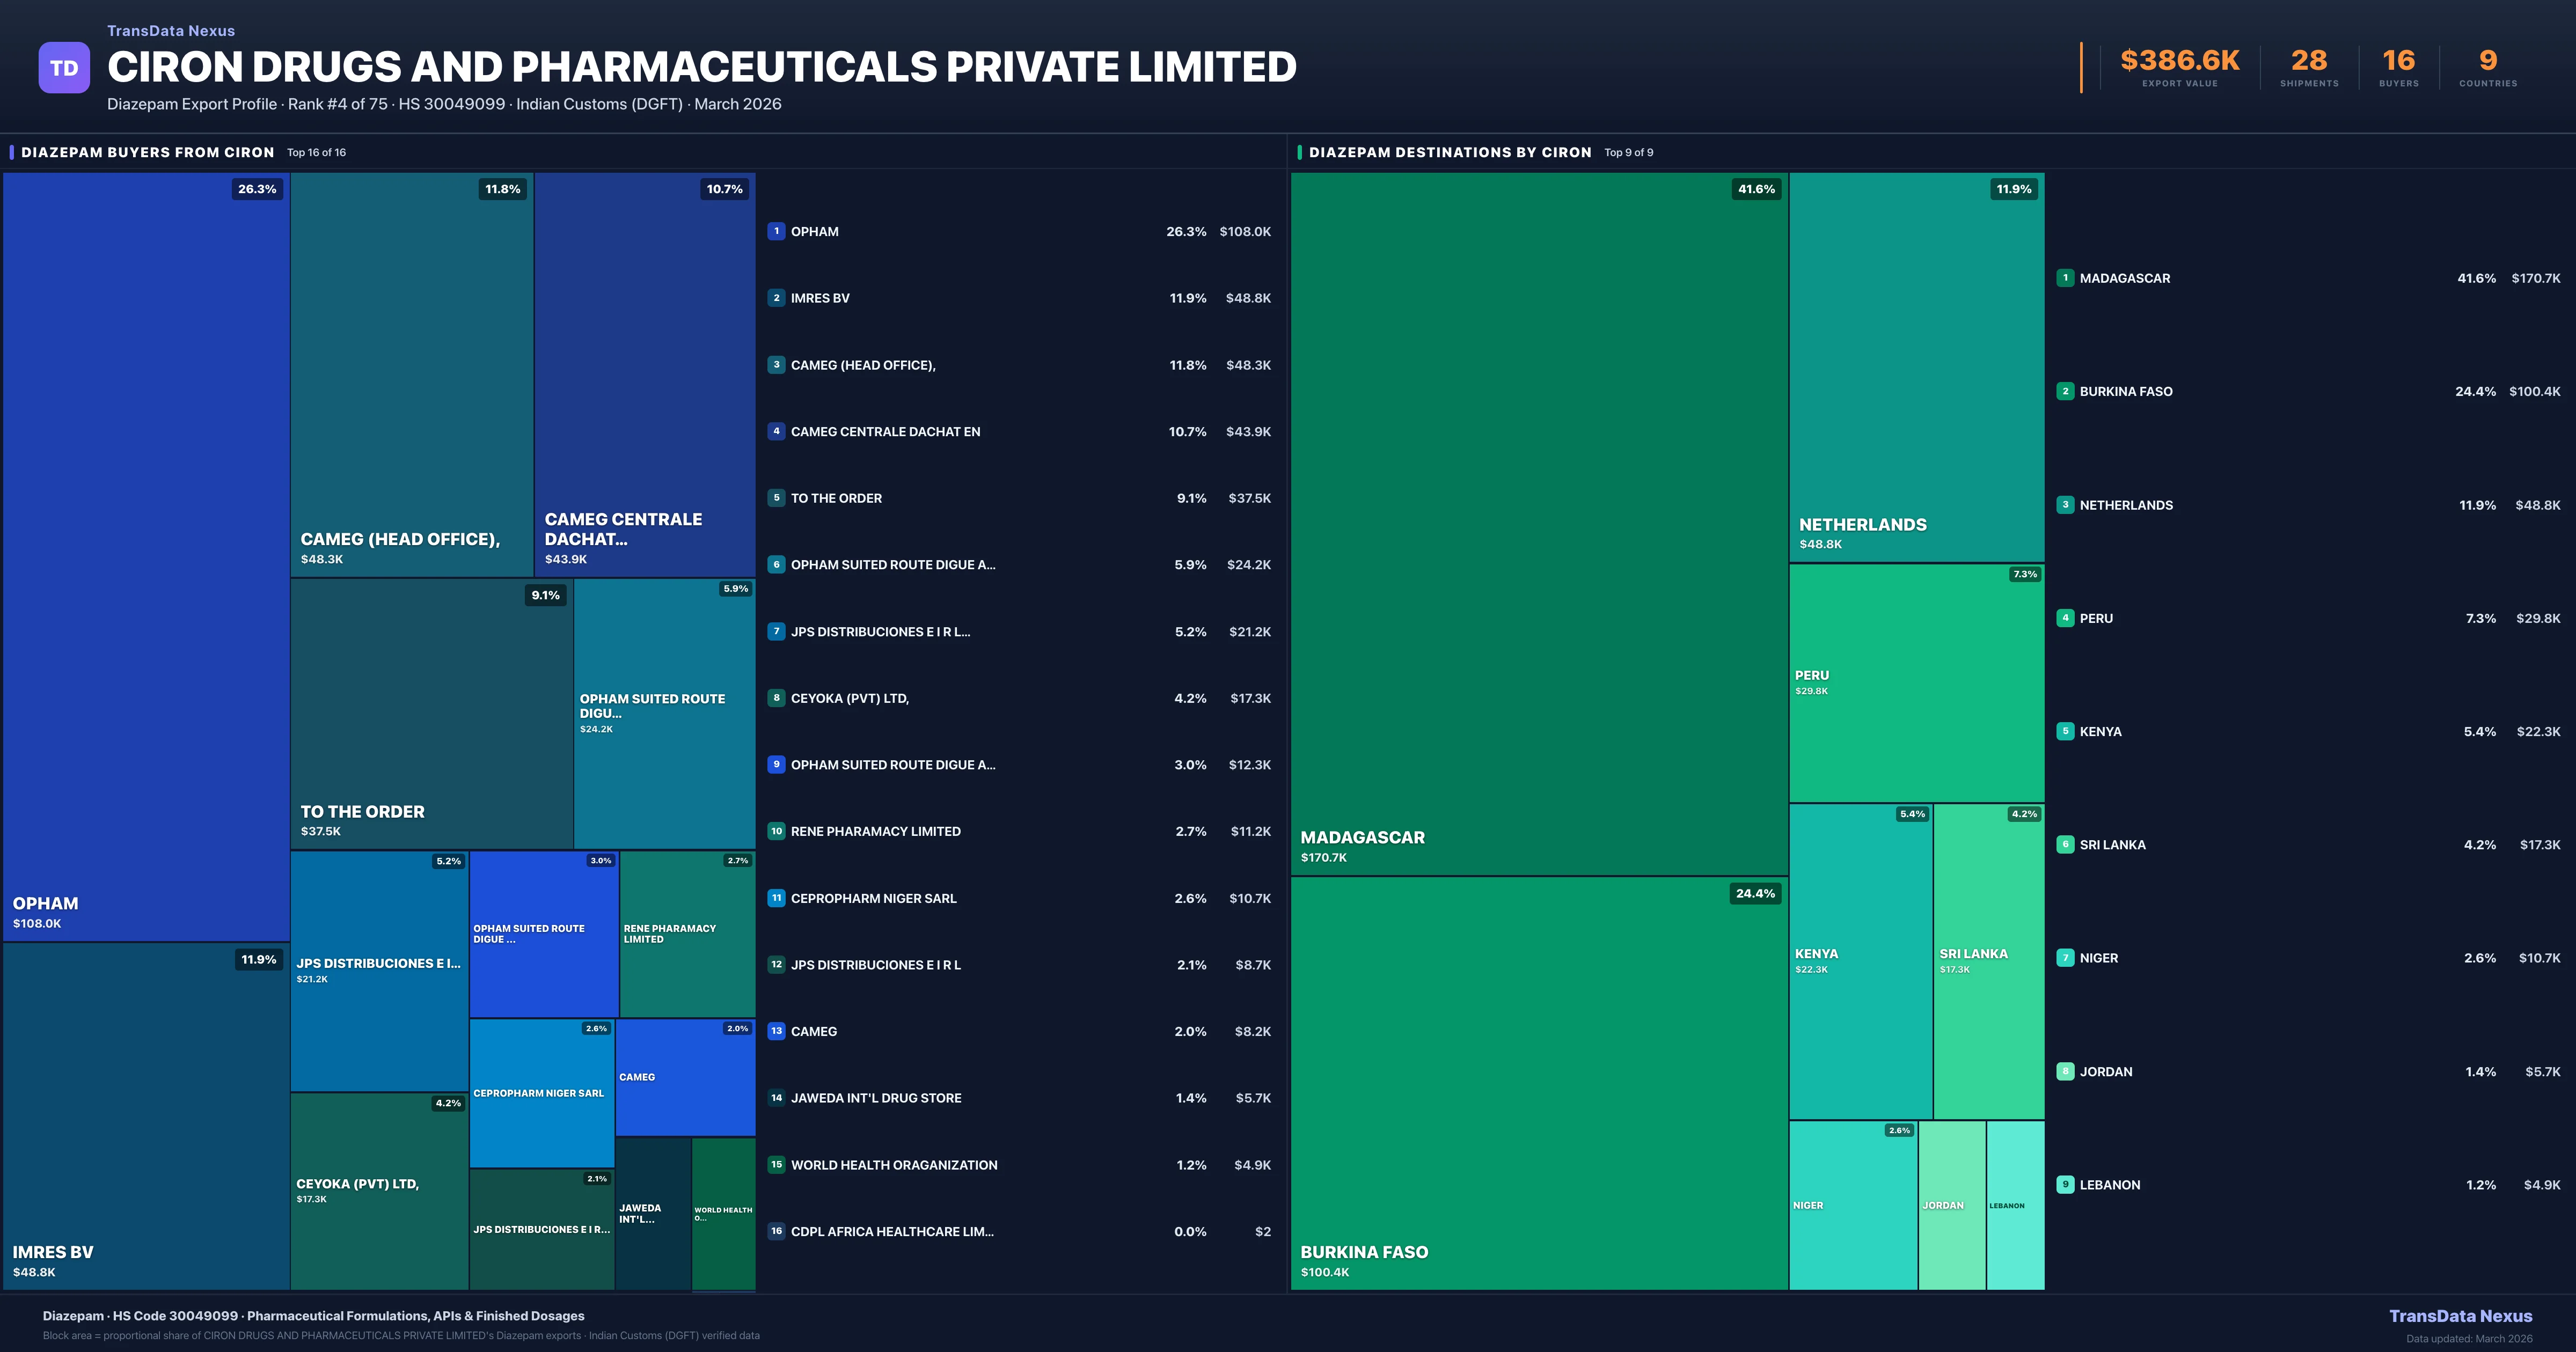This screenshot has height=1352, width=2576.
Task: Click rank 1 badge beside OPHAM
Action: [x=776, y=231]
